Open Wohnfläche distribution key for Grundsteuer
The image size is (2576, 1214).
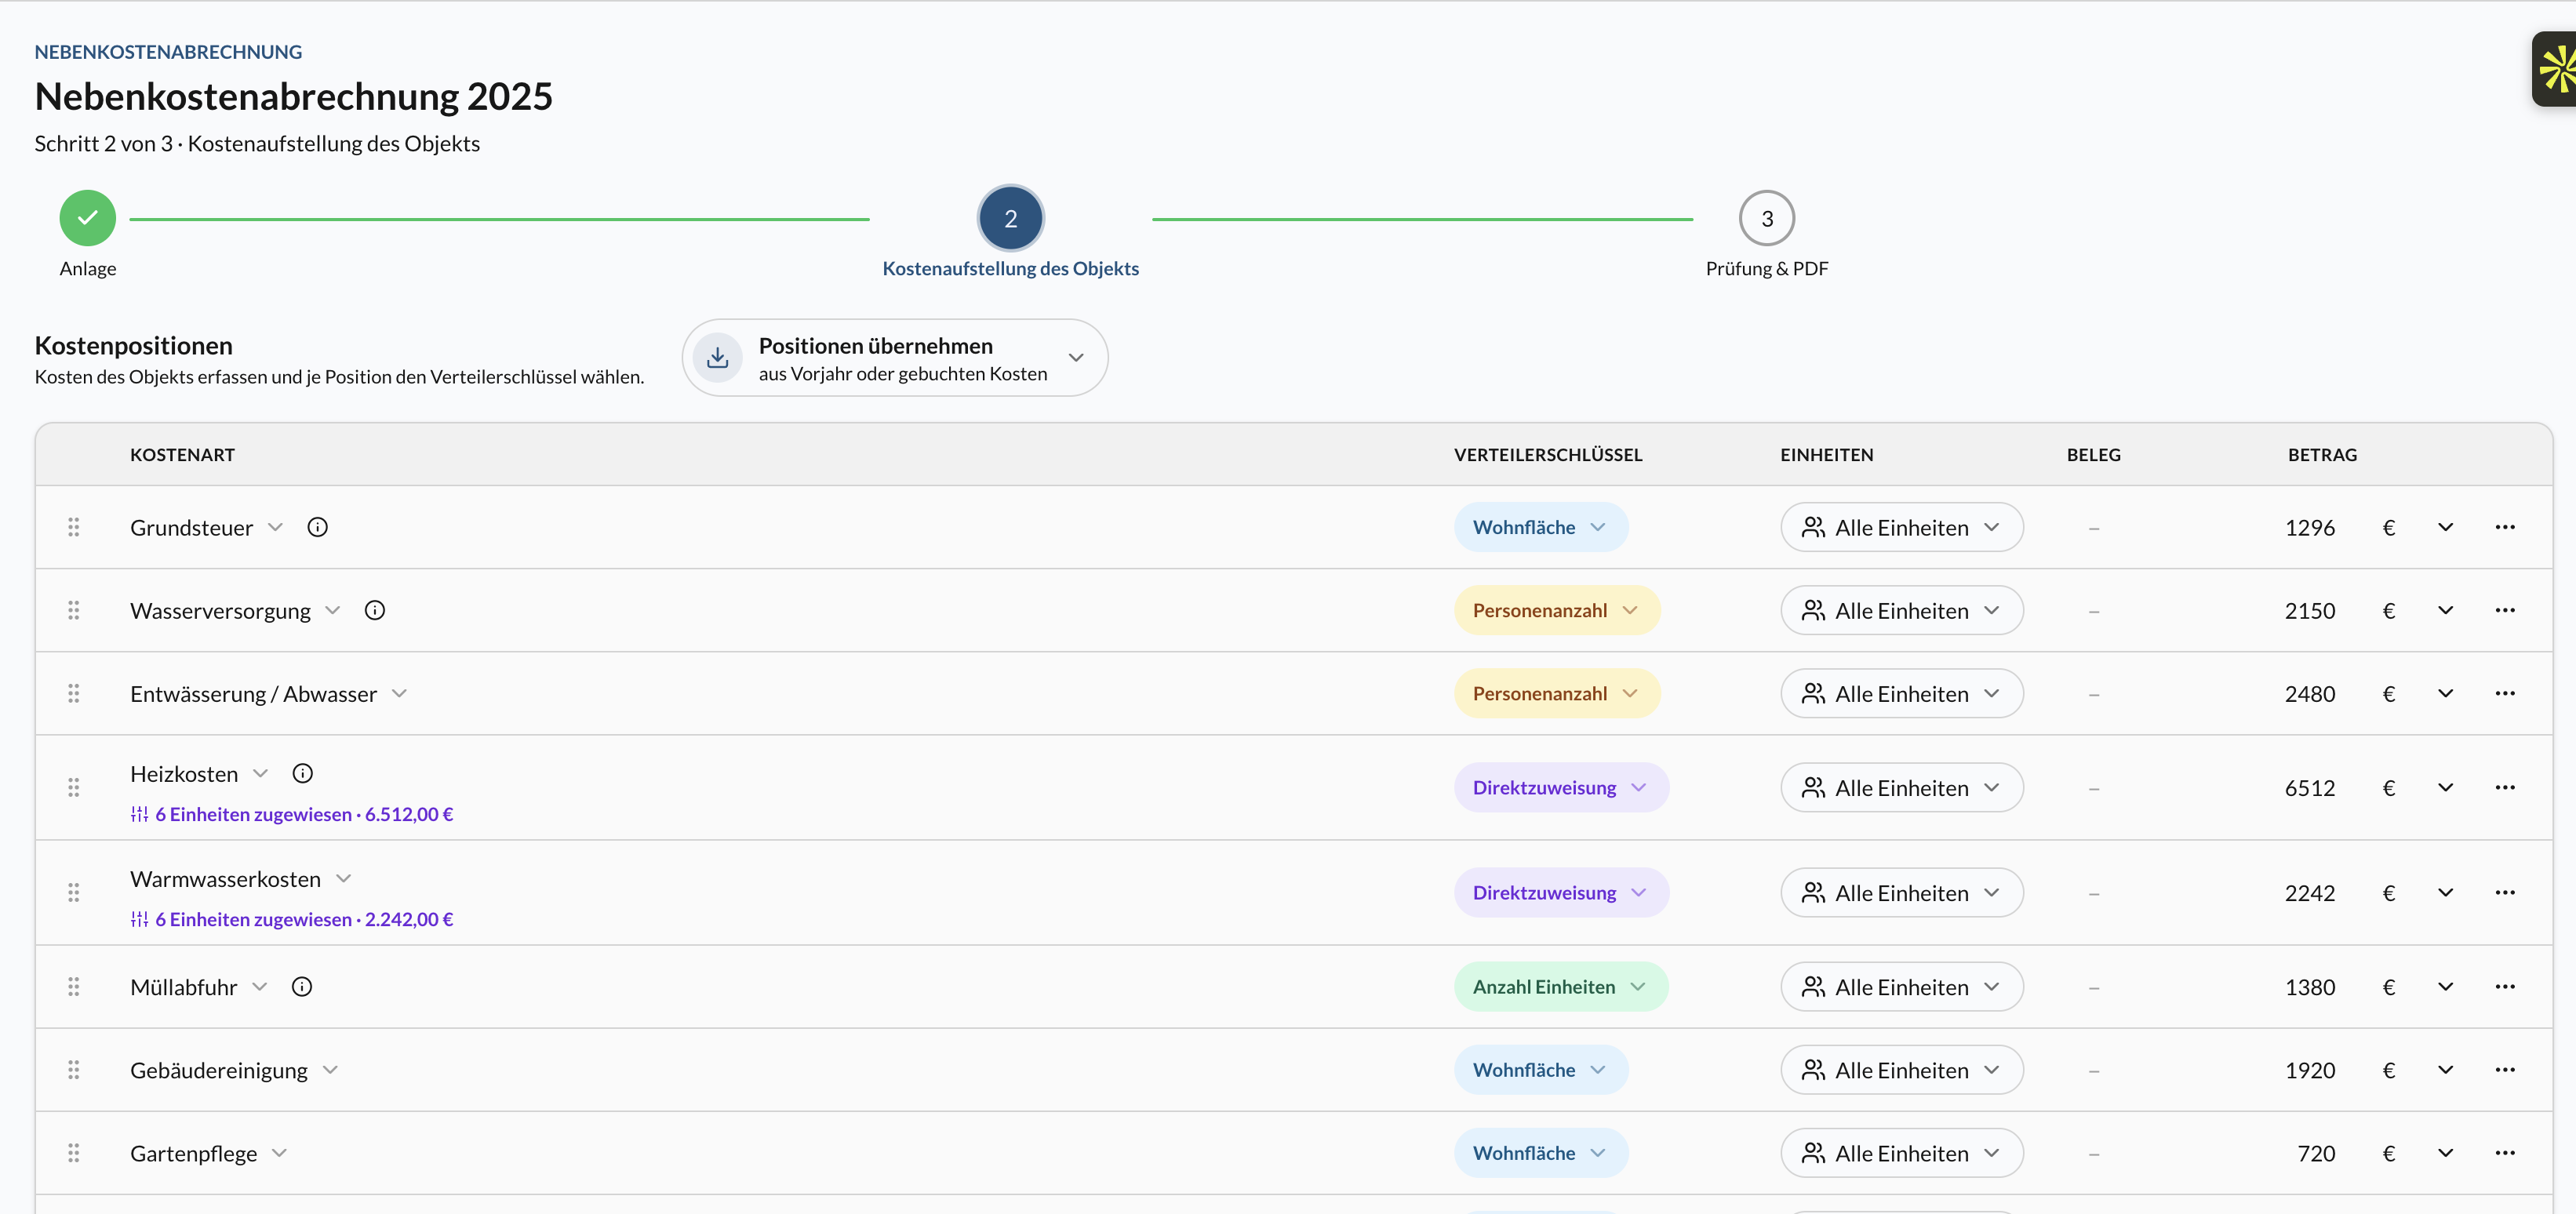click(x=1540, y=527)
